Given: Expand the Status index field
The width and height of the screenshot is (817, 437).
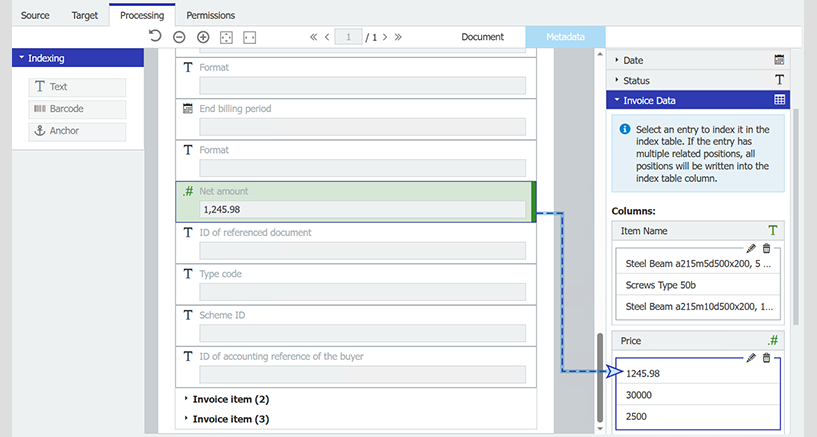Looking at the screenshot, I should (x=698, y=81).
